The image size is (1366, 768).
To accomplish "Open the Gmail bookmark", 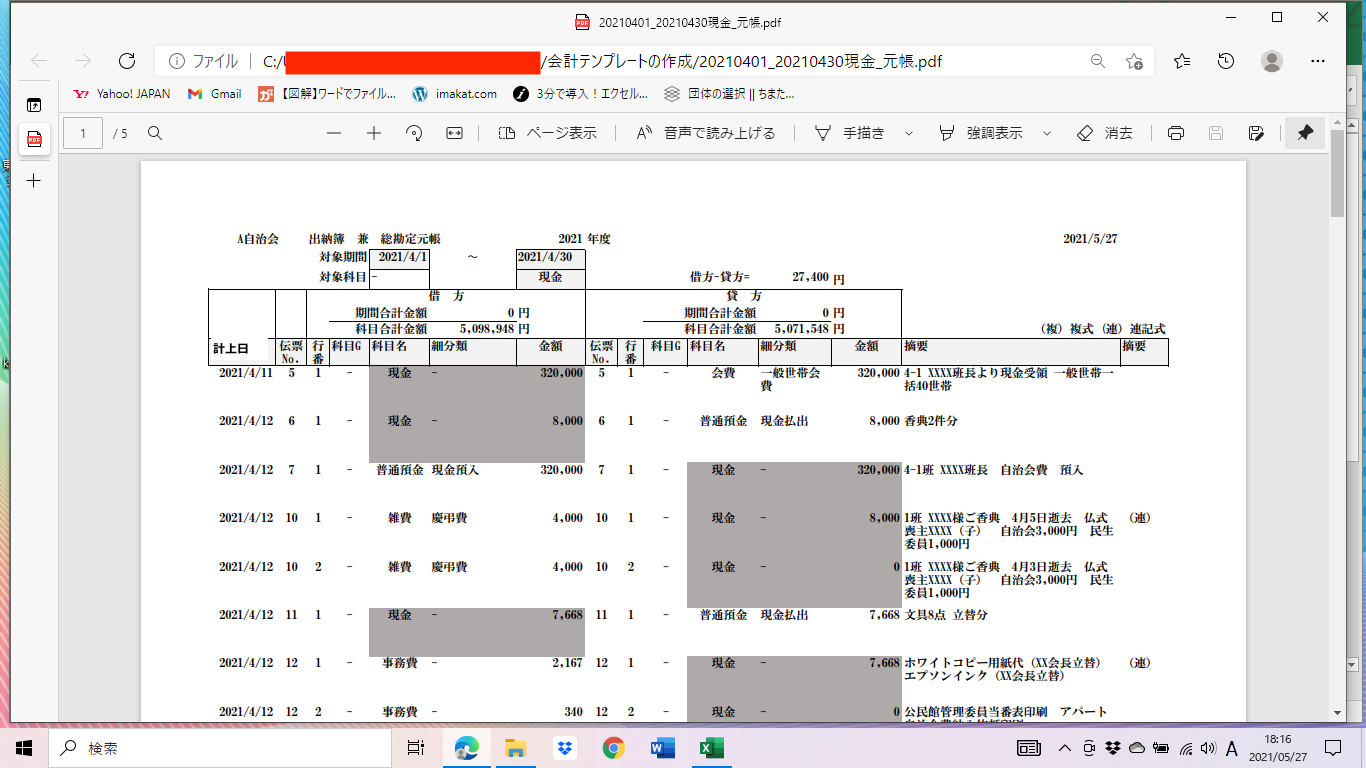I will tap(214, 94).
